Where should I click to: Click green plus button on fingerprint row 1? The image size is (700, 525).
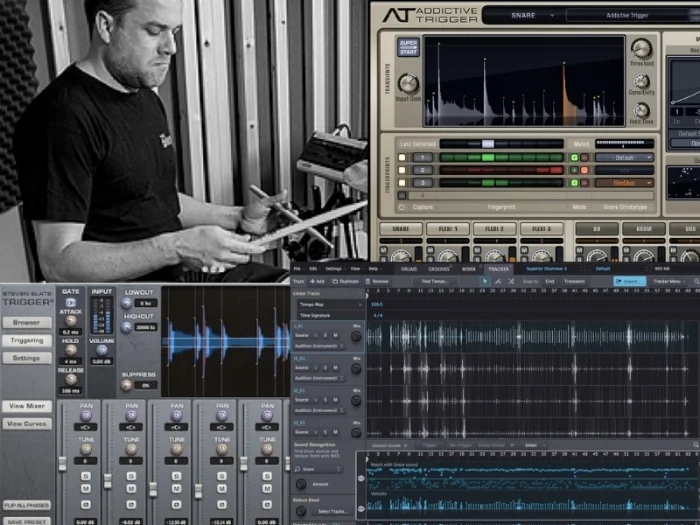pos(574,157)
